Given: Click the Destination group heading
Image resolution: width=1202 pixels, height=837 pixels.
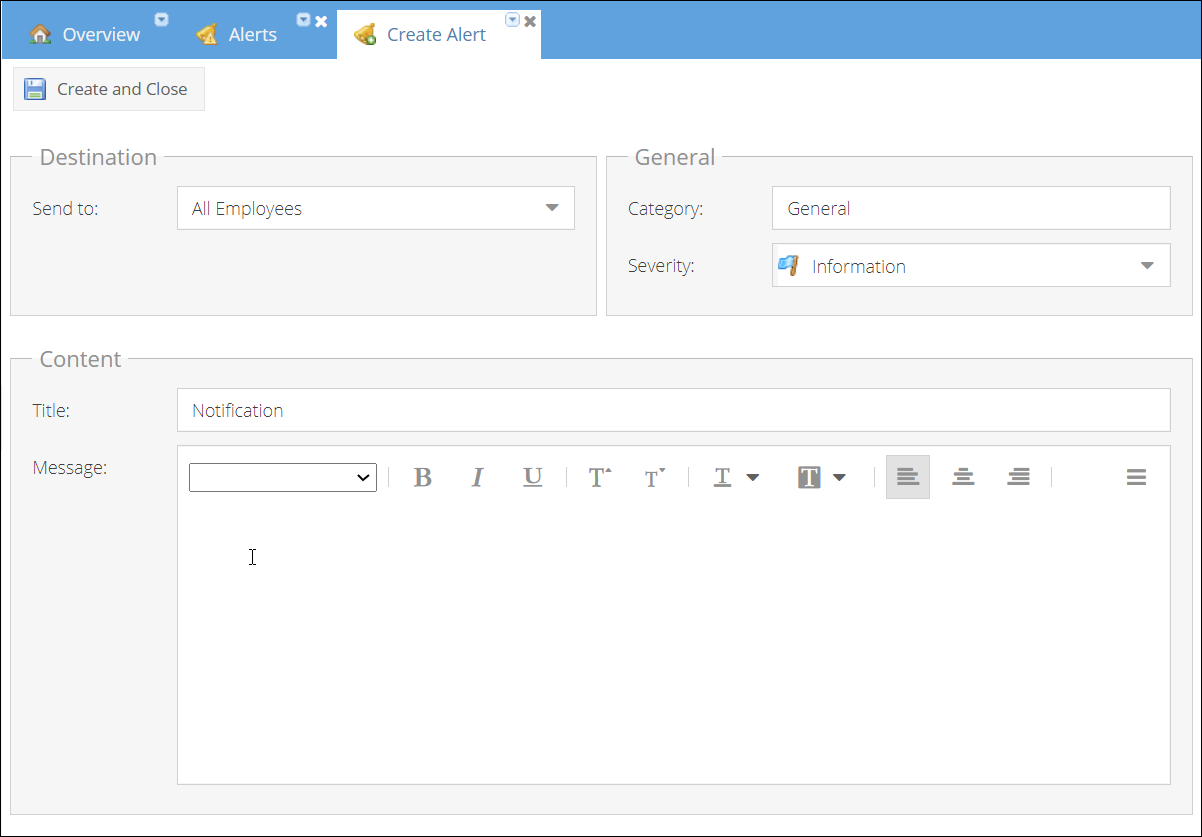Looking at the screenshot, I should tap(98, 157).
